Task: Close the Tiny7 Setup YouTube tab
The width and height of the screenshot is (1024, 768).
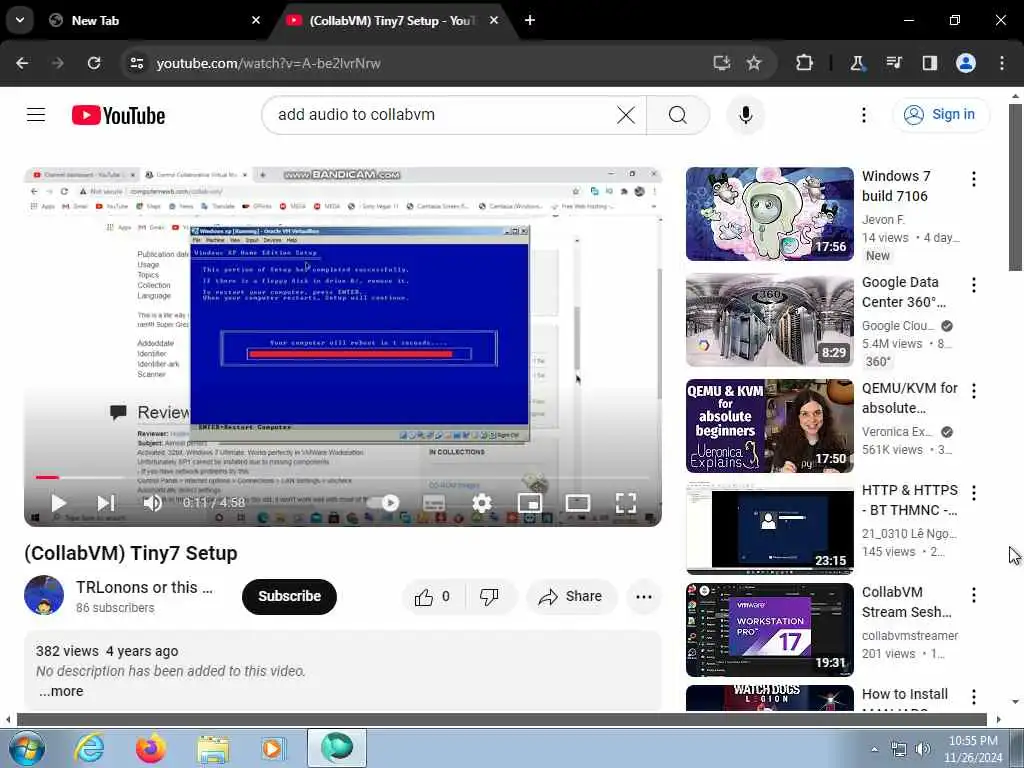Action: click(x=494, y=20)
